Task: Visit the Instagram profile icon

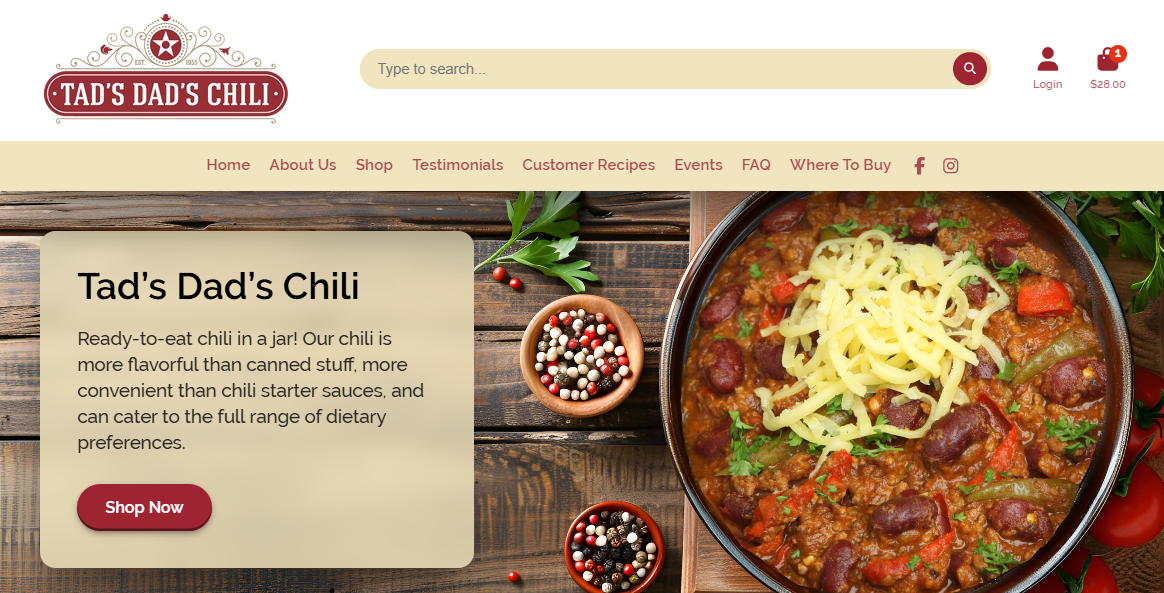Action: point(950,166)
